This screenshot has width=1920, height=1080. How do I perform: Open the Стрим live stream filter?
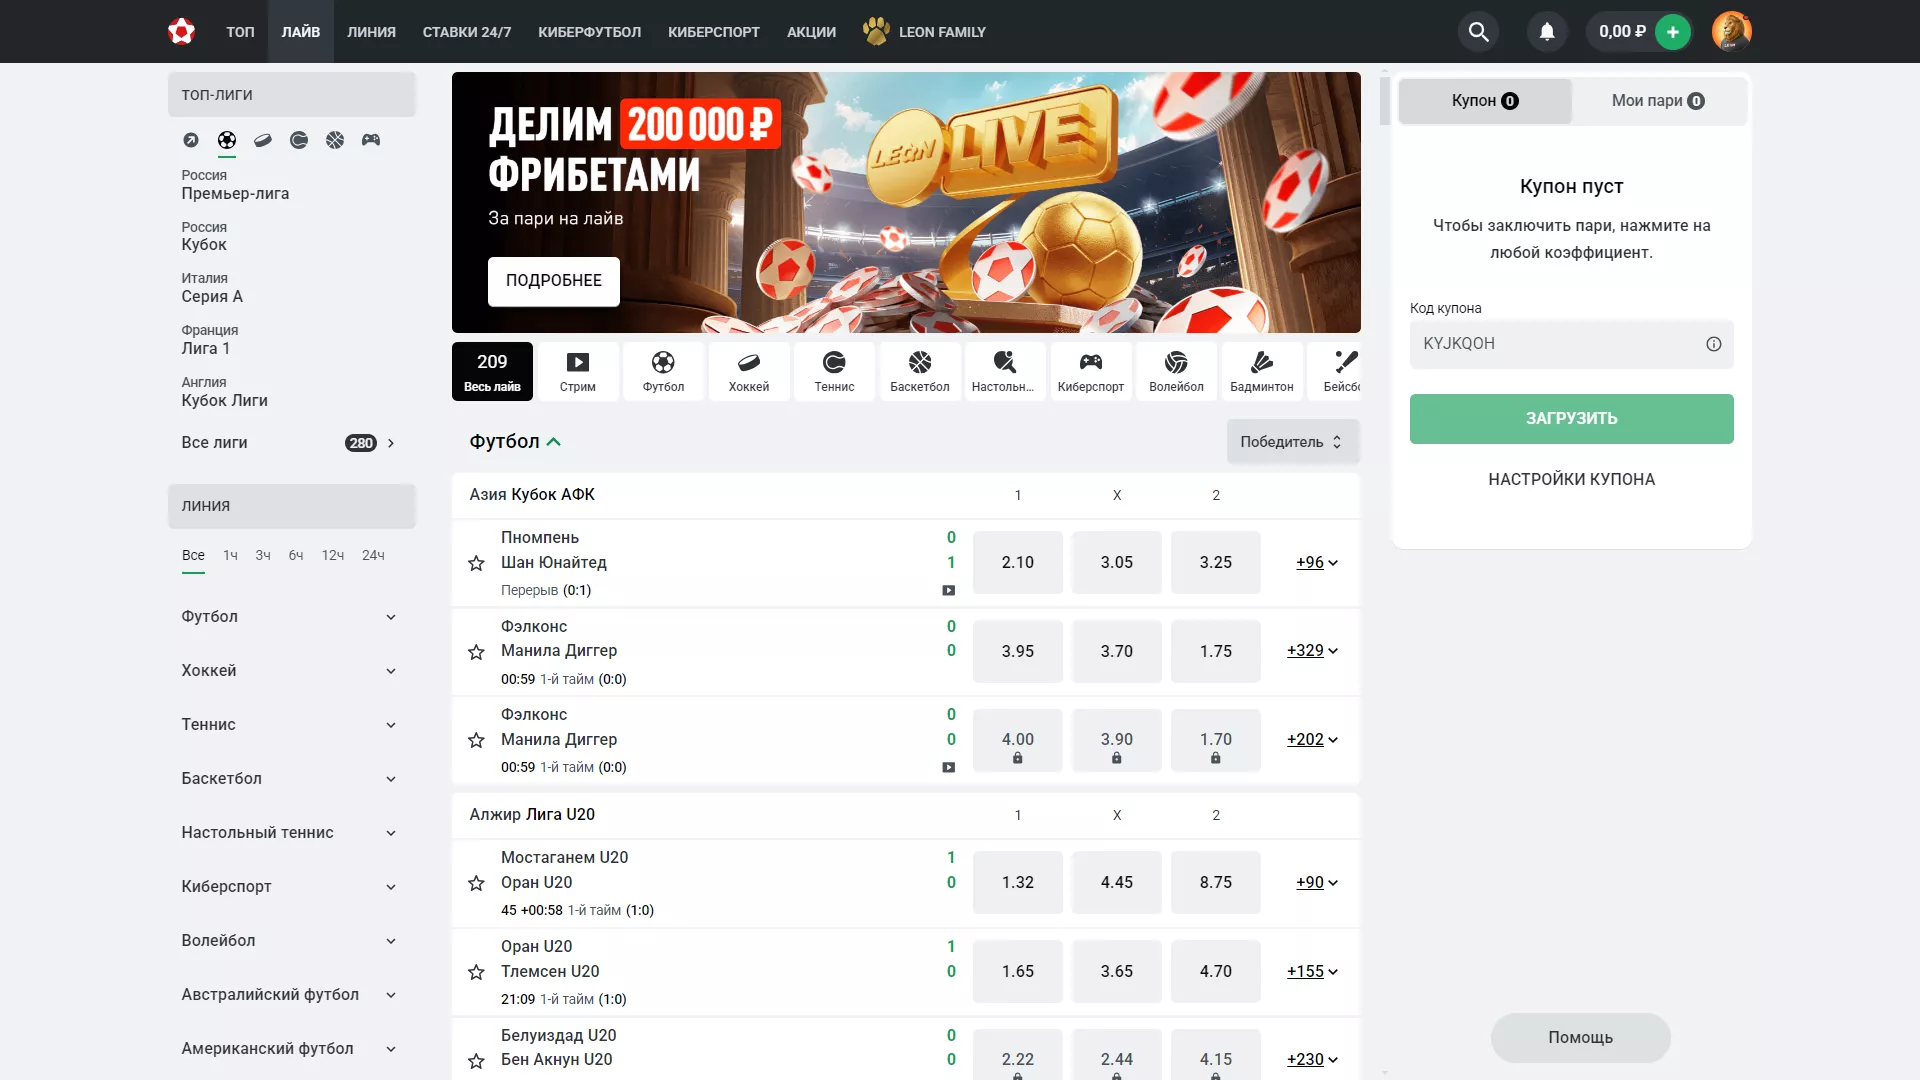[x=578, y=371]
